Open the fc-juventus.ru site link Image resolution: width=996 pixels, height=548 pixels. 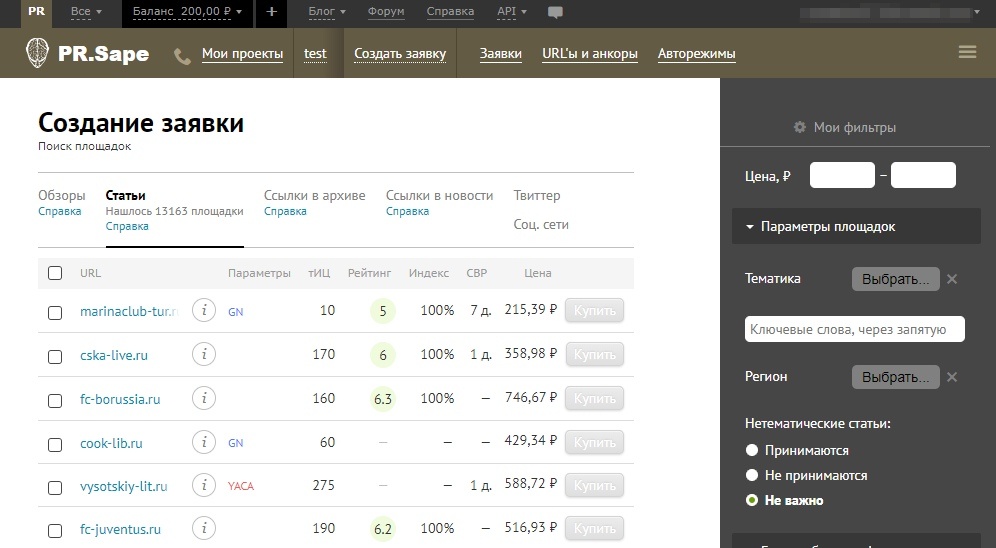coord(120,529)
